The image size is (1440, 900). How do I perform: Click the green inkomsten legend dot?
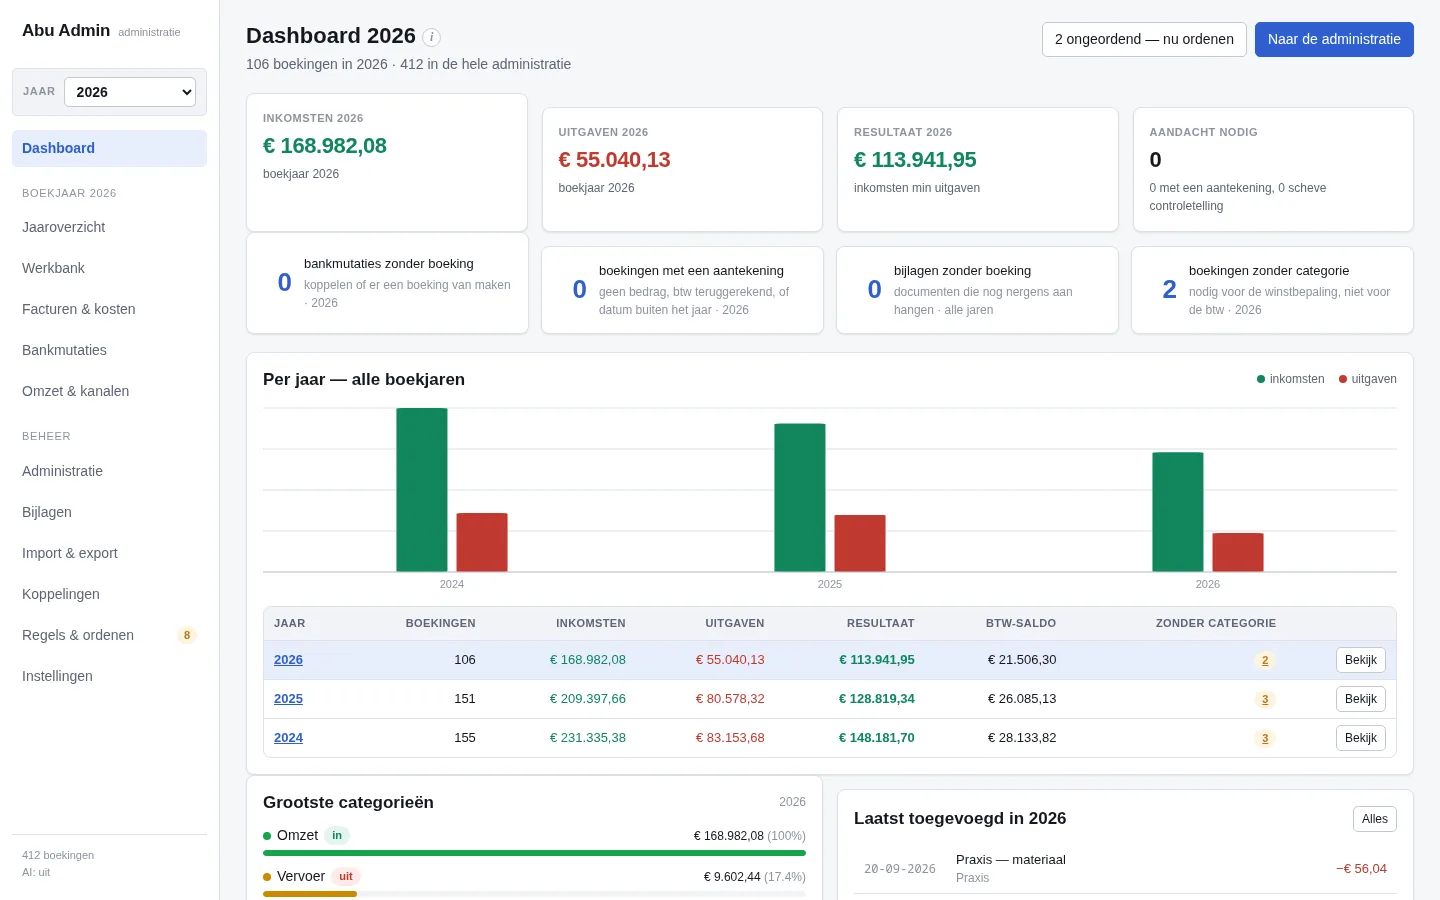click(x=1261, y=379)
